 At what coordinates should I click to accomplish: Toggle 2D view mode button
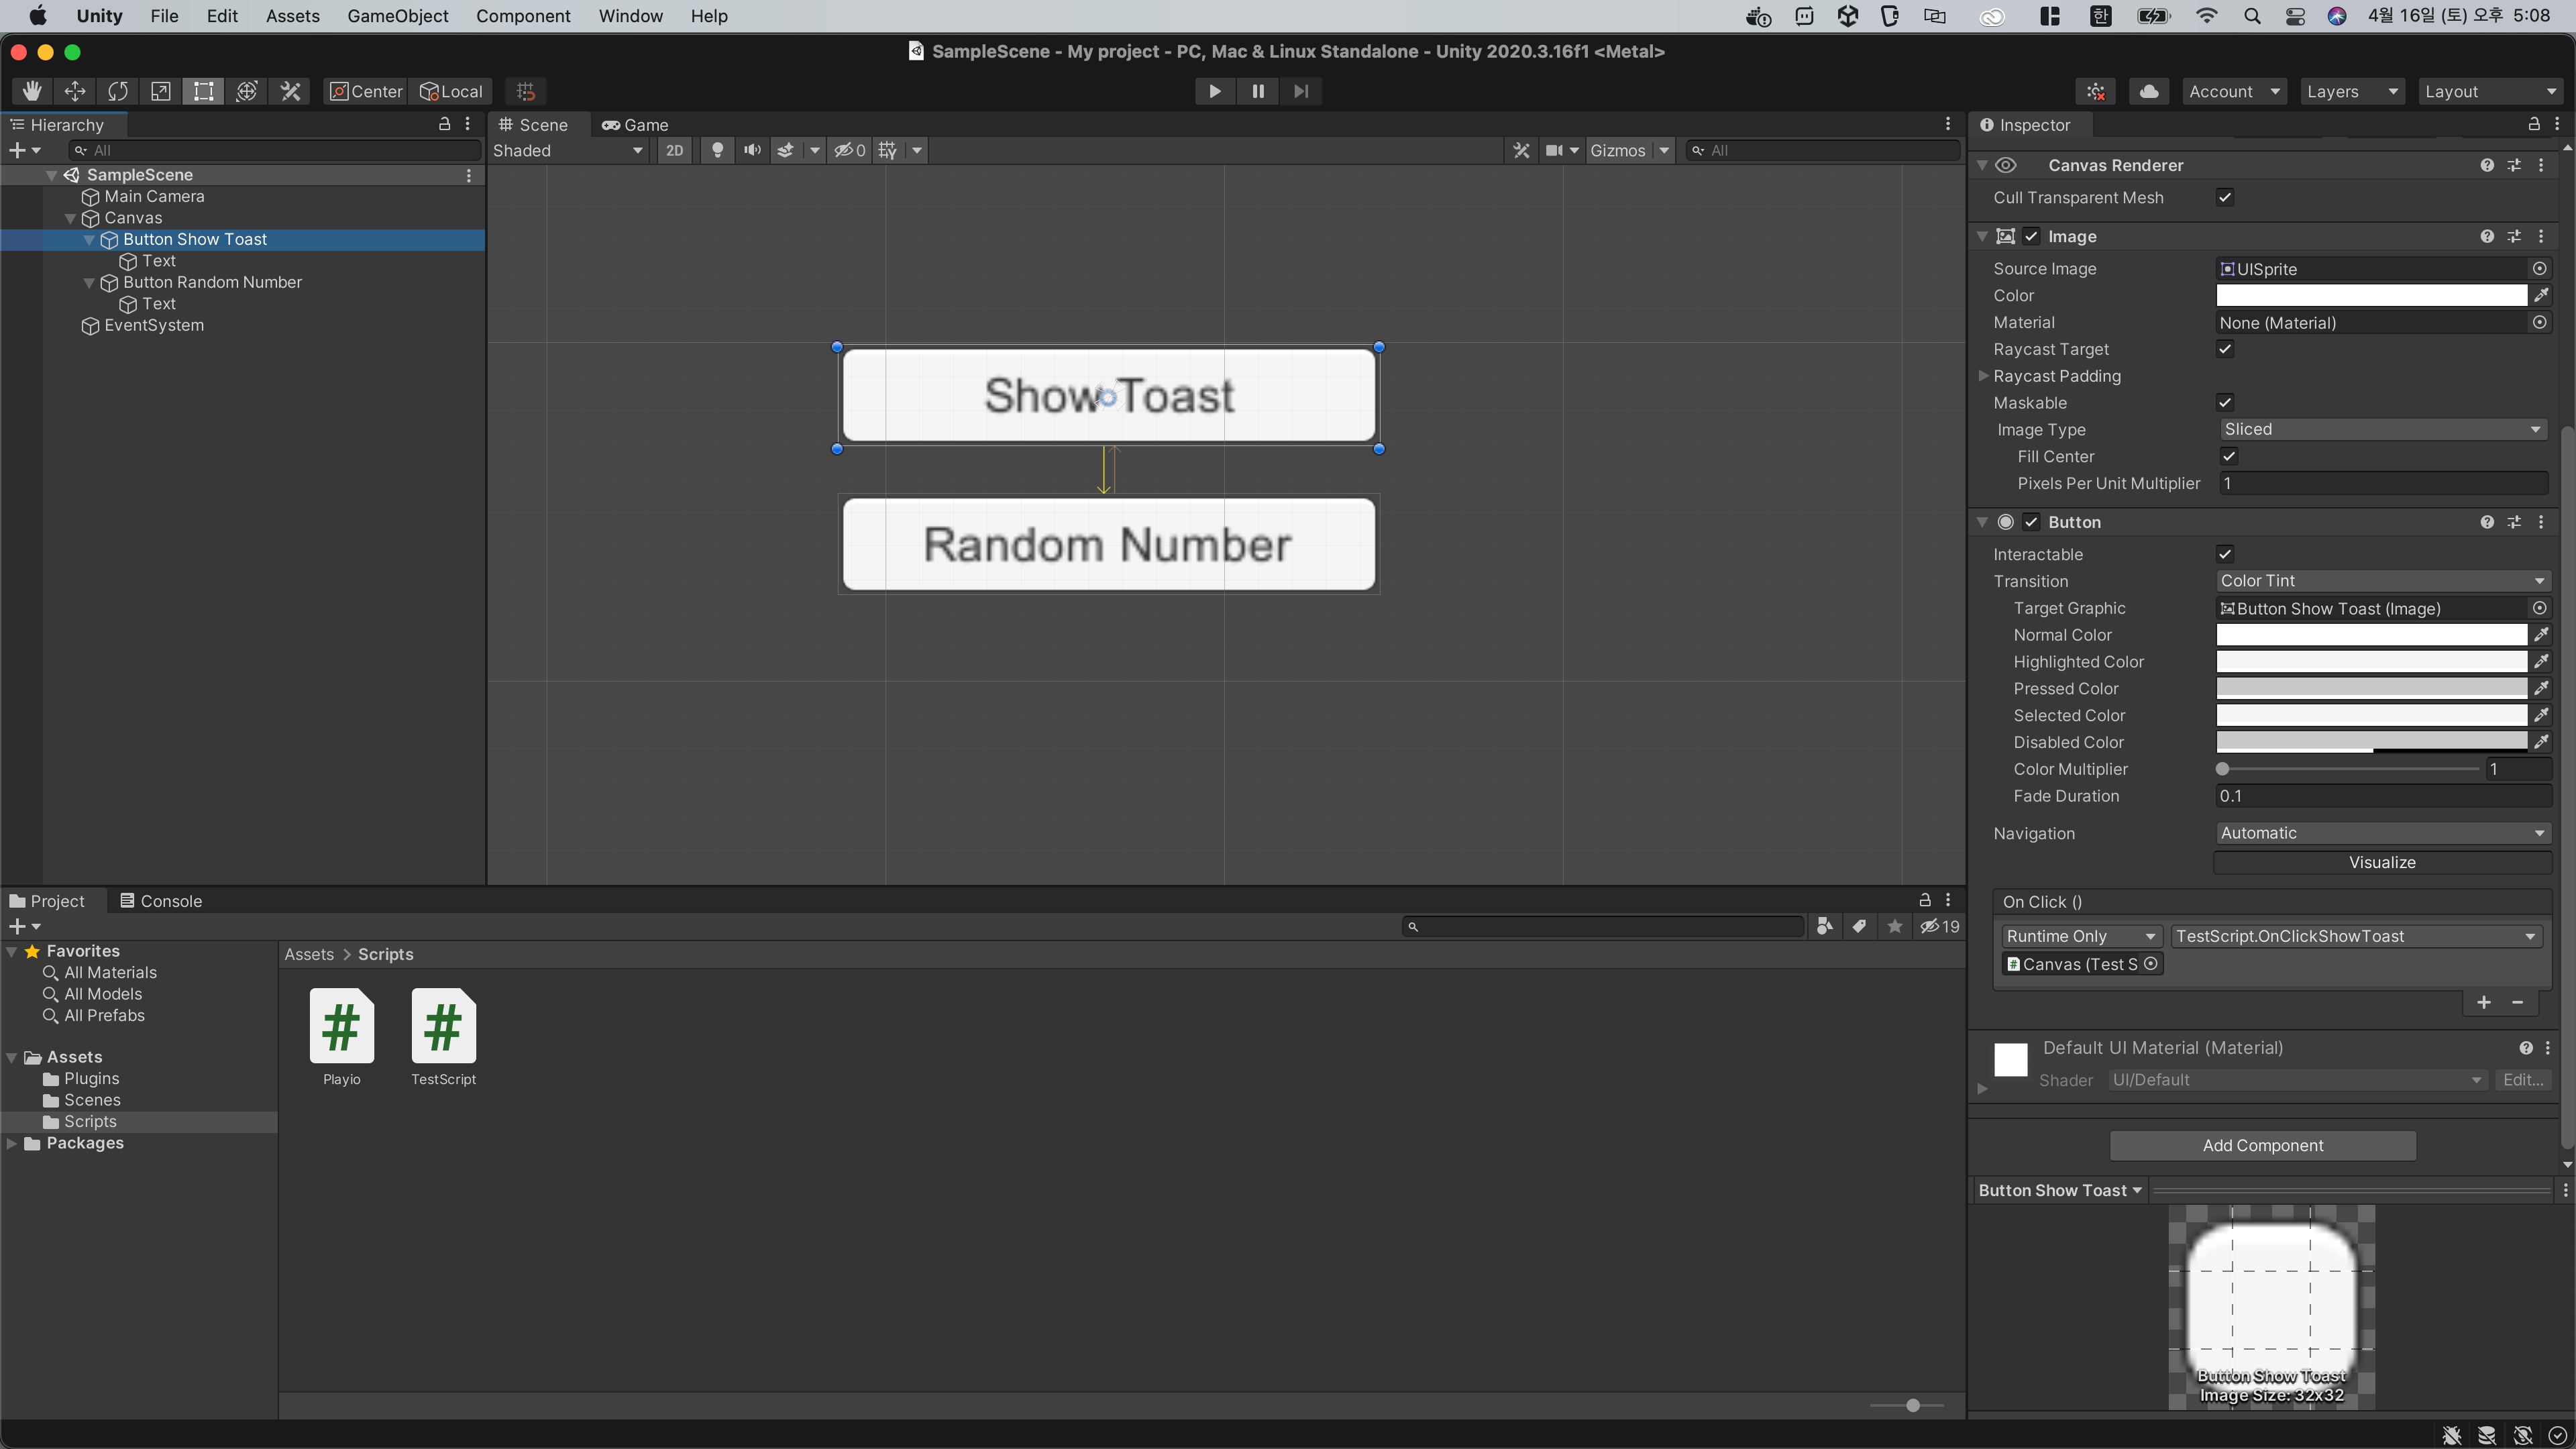point(674,150)
